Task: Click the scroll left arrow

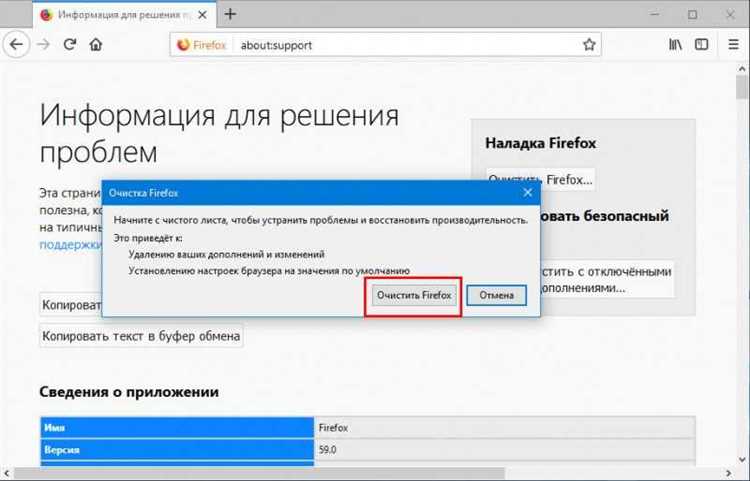Action: coord(7,474)
